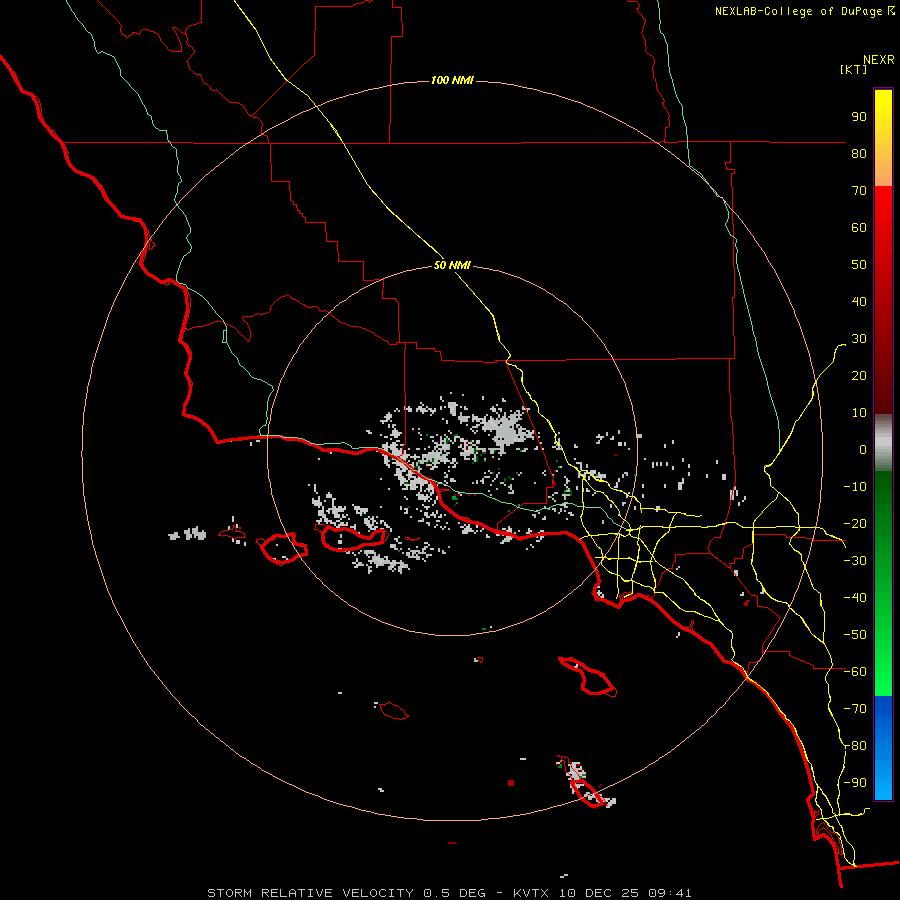This screenshot has height=900, width=900.
Task: Select the -20 value on the velocity scale
Action: 855,523
